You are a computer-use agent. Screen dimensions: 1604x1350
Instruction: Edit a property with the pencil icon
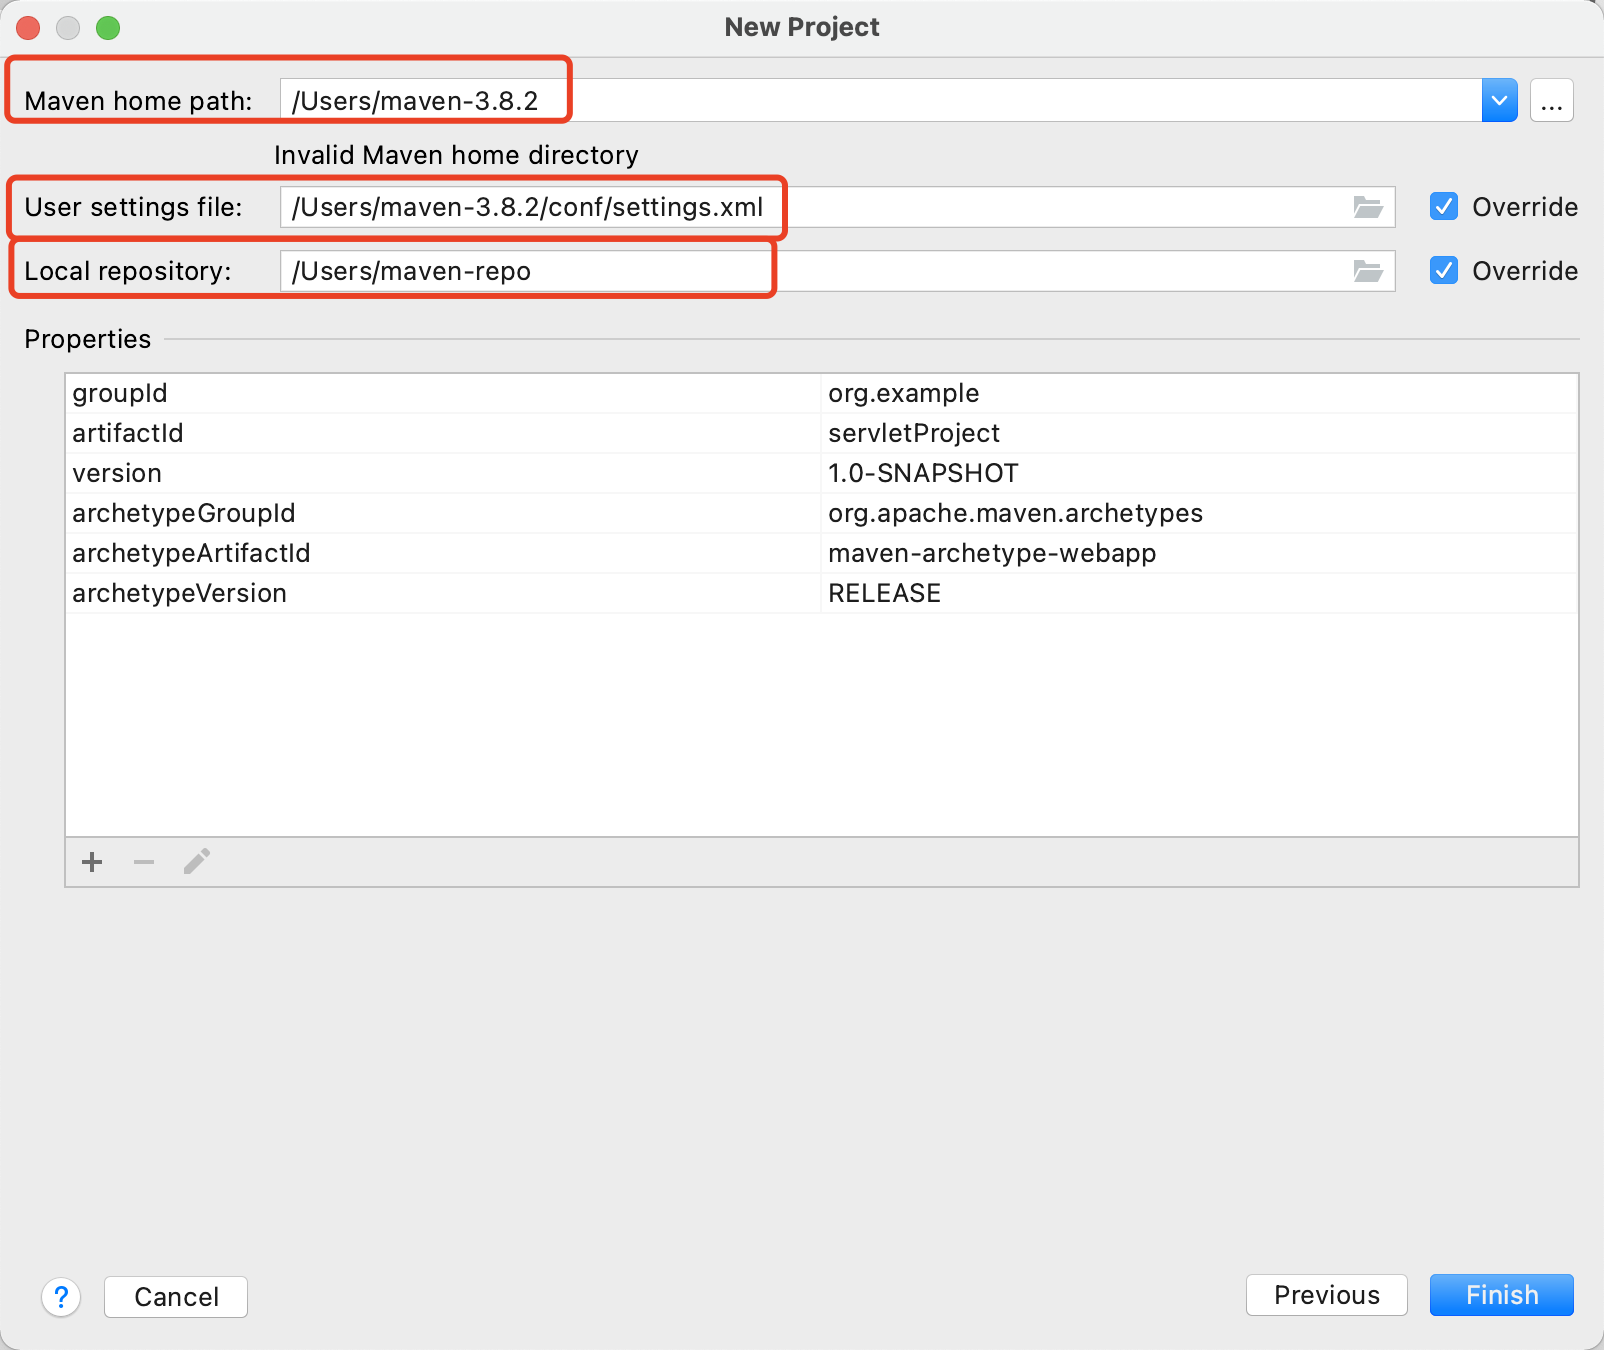point(196,861)
